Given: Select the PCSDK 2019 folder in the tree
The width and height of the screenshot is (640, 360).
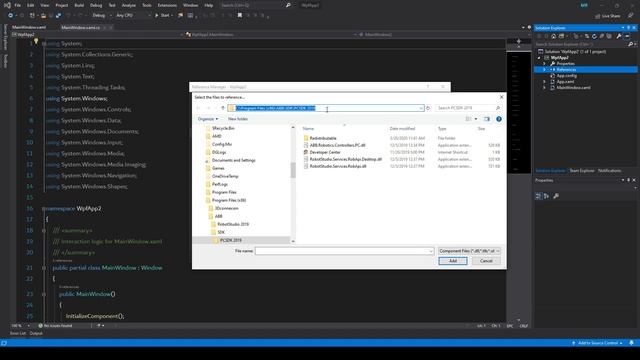Looking at the screenshot, I should (x=230, y=240).
